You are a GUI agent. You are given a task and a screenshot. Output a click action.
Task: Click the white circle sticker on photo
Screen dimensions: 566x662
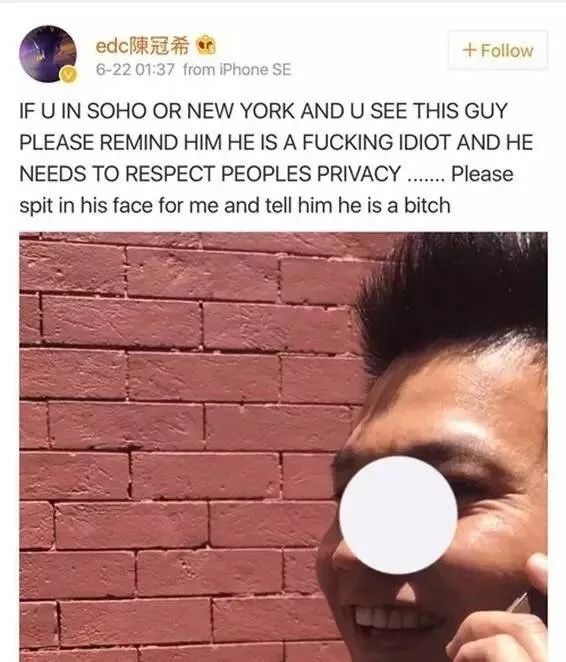click(x=398, y=515)
